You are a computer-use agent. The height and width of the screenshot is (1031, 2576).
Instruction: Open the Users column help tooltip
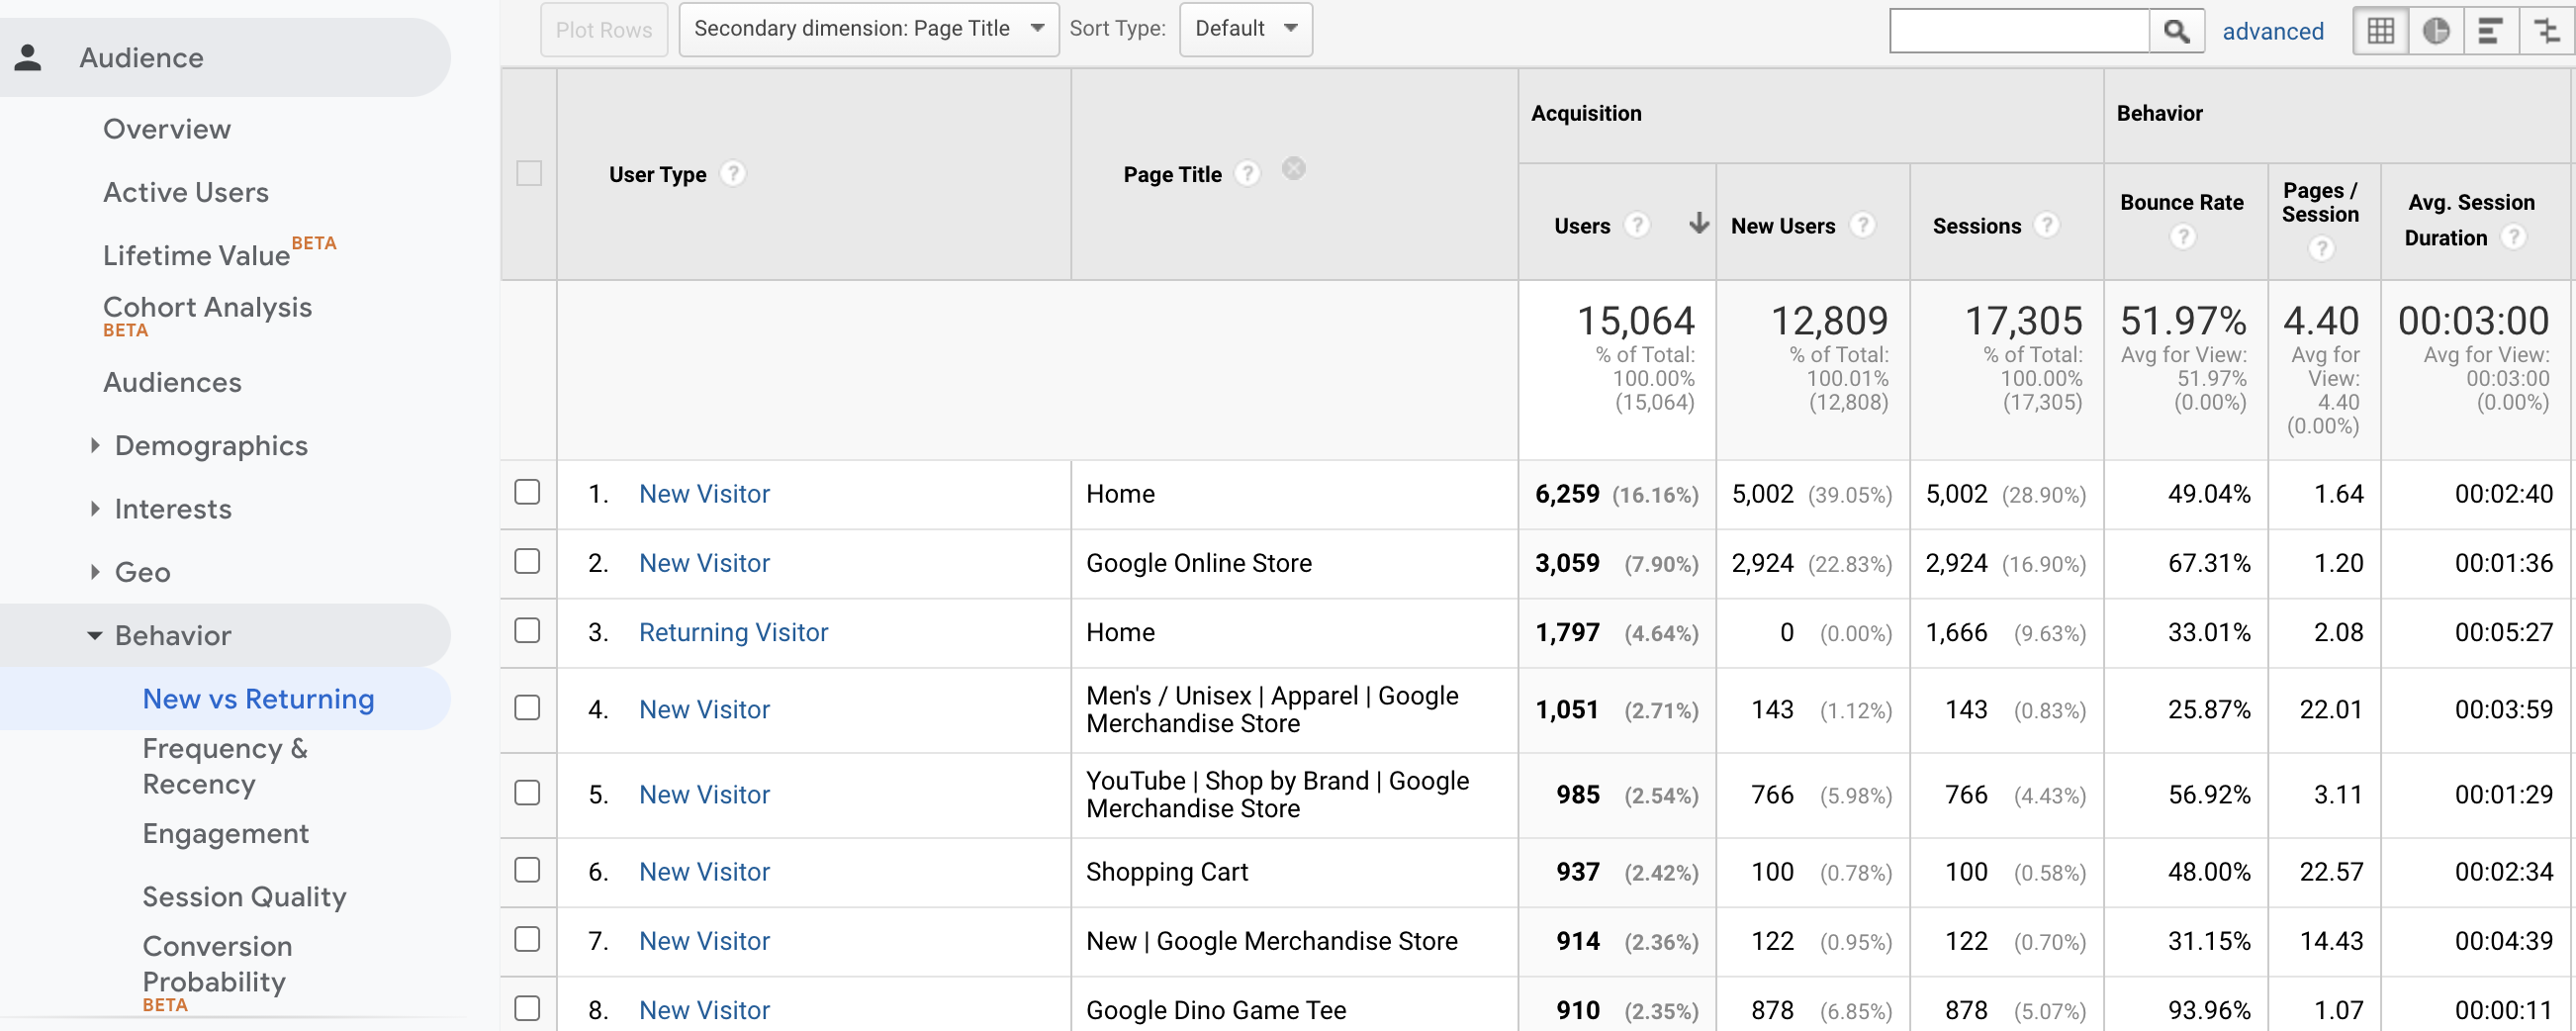pos(1637,226)
